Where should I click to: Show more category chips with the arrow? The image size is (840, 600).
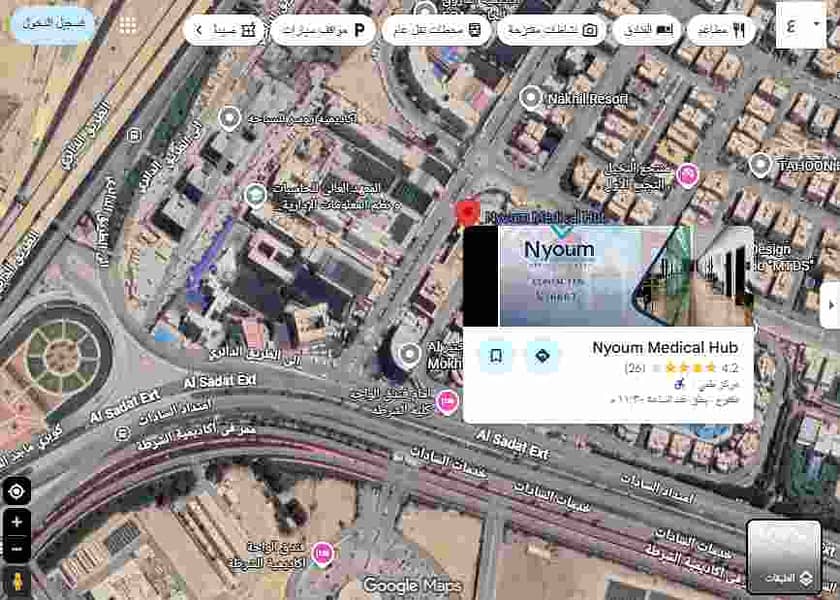[198, 30]
